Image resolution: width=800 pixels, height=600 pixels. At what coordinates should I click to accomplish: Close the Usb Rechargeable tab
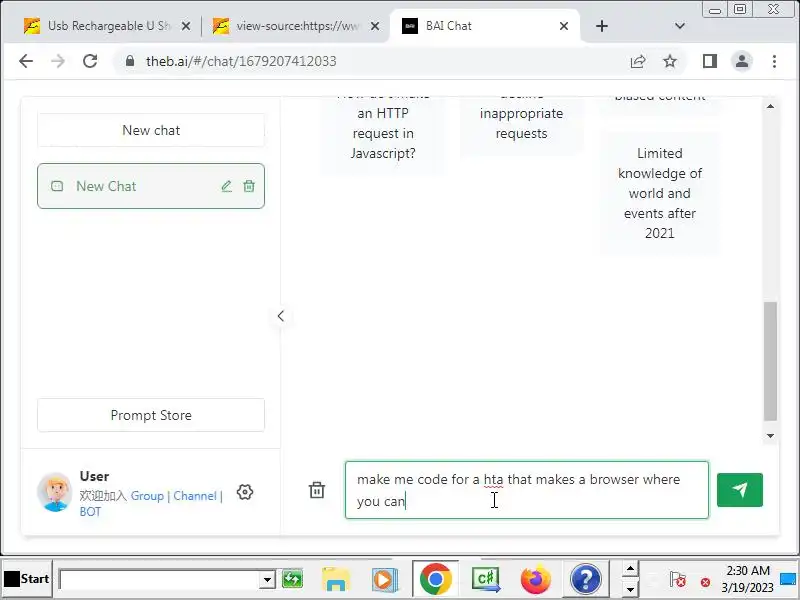(x=186, y=26)
